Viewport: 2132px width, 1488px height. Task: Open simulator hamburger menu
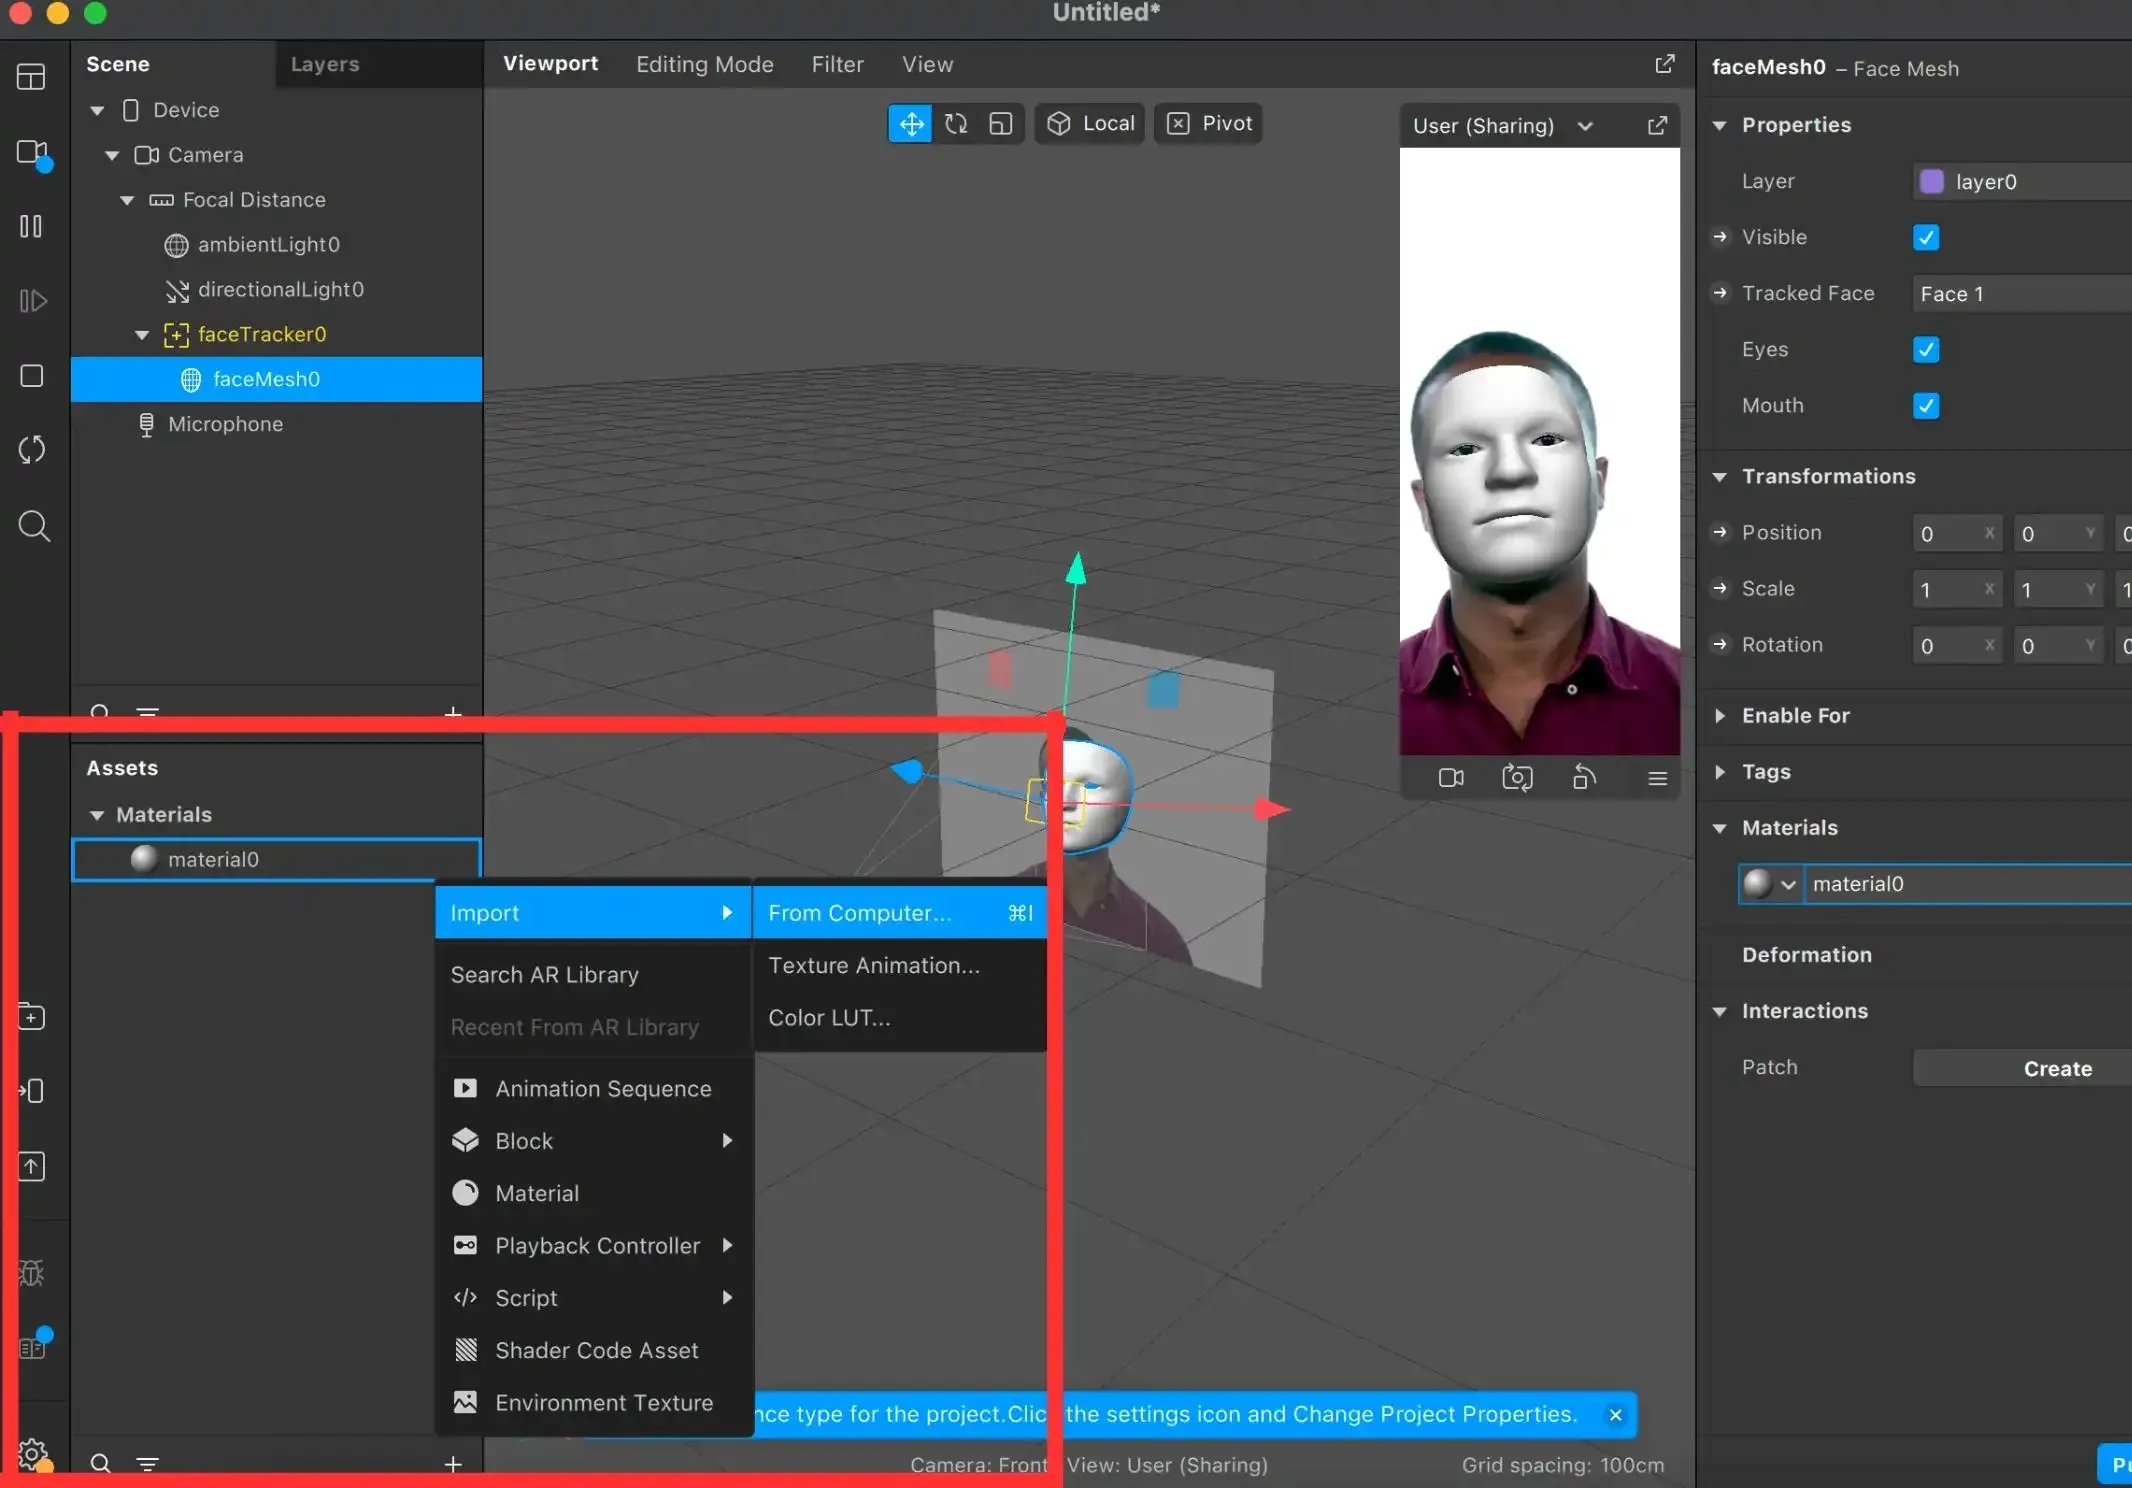pyautogui.click(x=1657, y=778)
